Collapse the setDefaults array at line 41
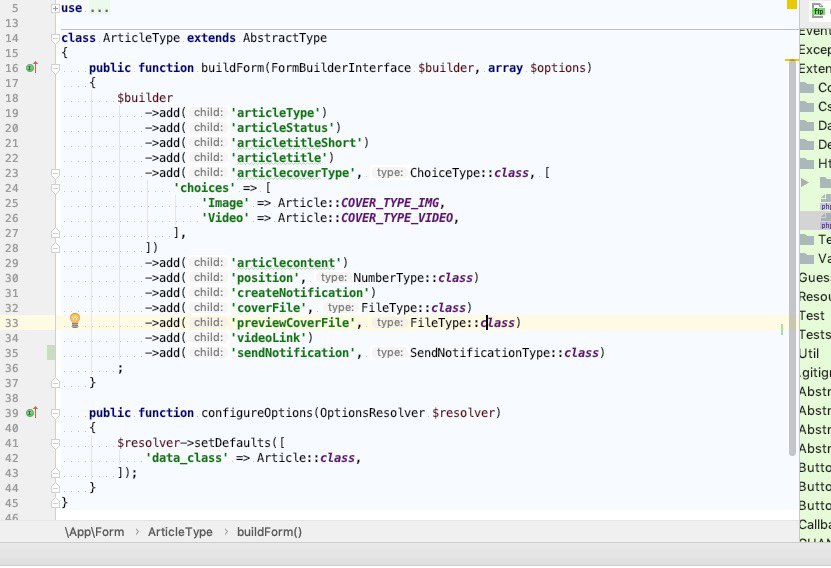 tap(55, 443)
